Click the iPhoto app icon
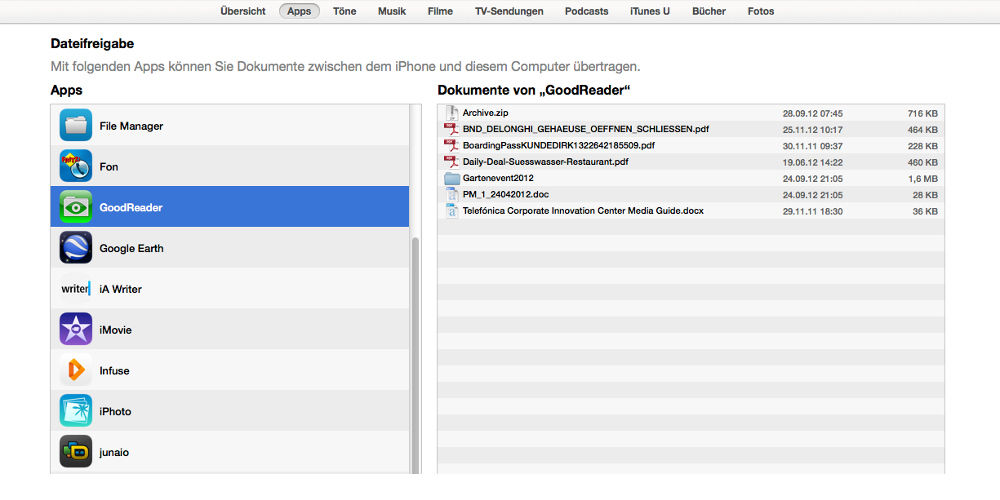This screenshot has height=500, width=1000. click(76, 411)
